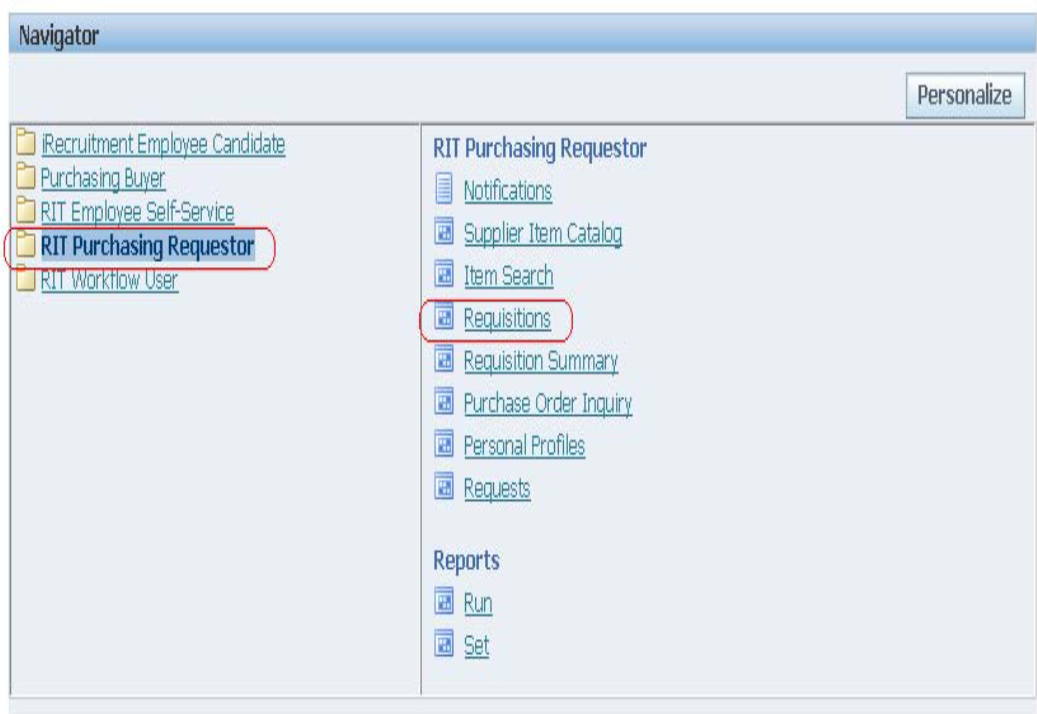This screenshot has height=714, width=1037.
Task: Select the Purchasing Buyer responsibility
Action: [102, 178]
